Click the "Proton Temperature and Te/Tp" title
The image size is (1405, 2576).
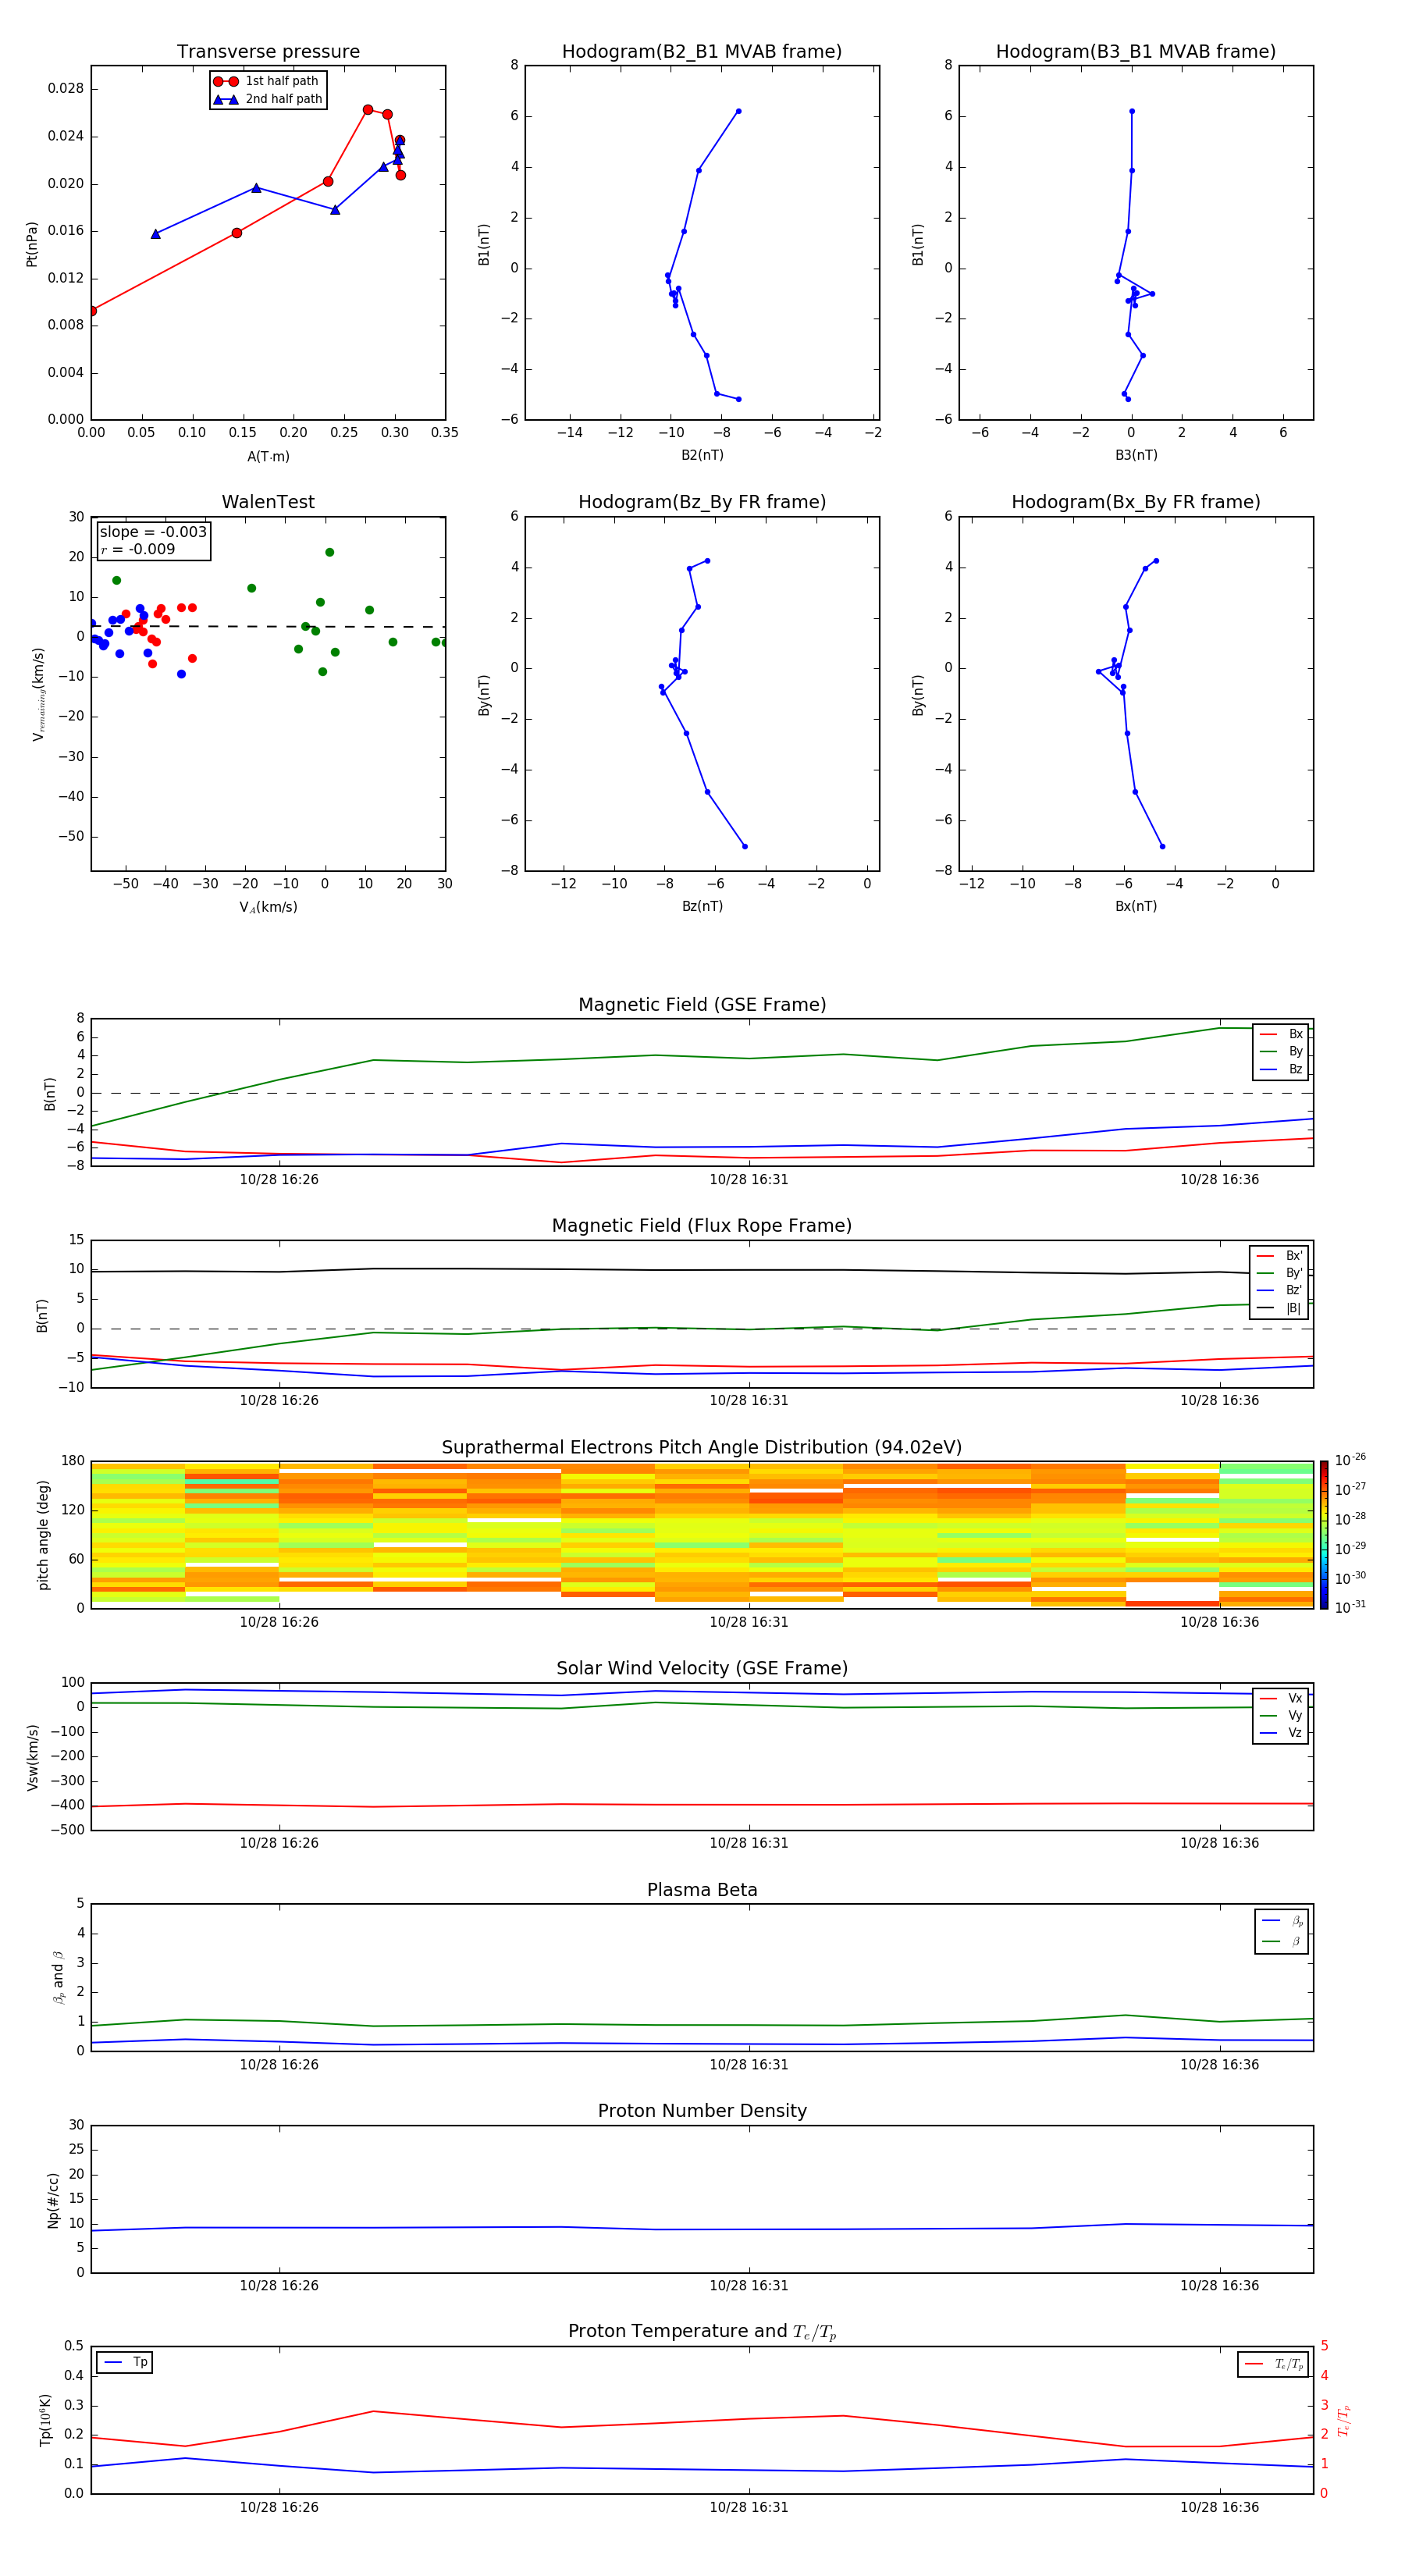tap(702, 2332)
